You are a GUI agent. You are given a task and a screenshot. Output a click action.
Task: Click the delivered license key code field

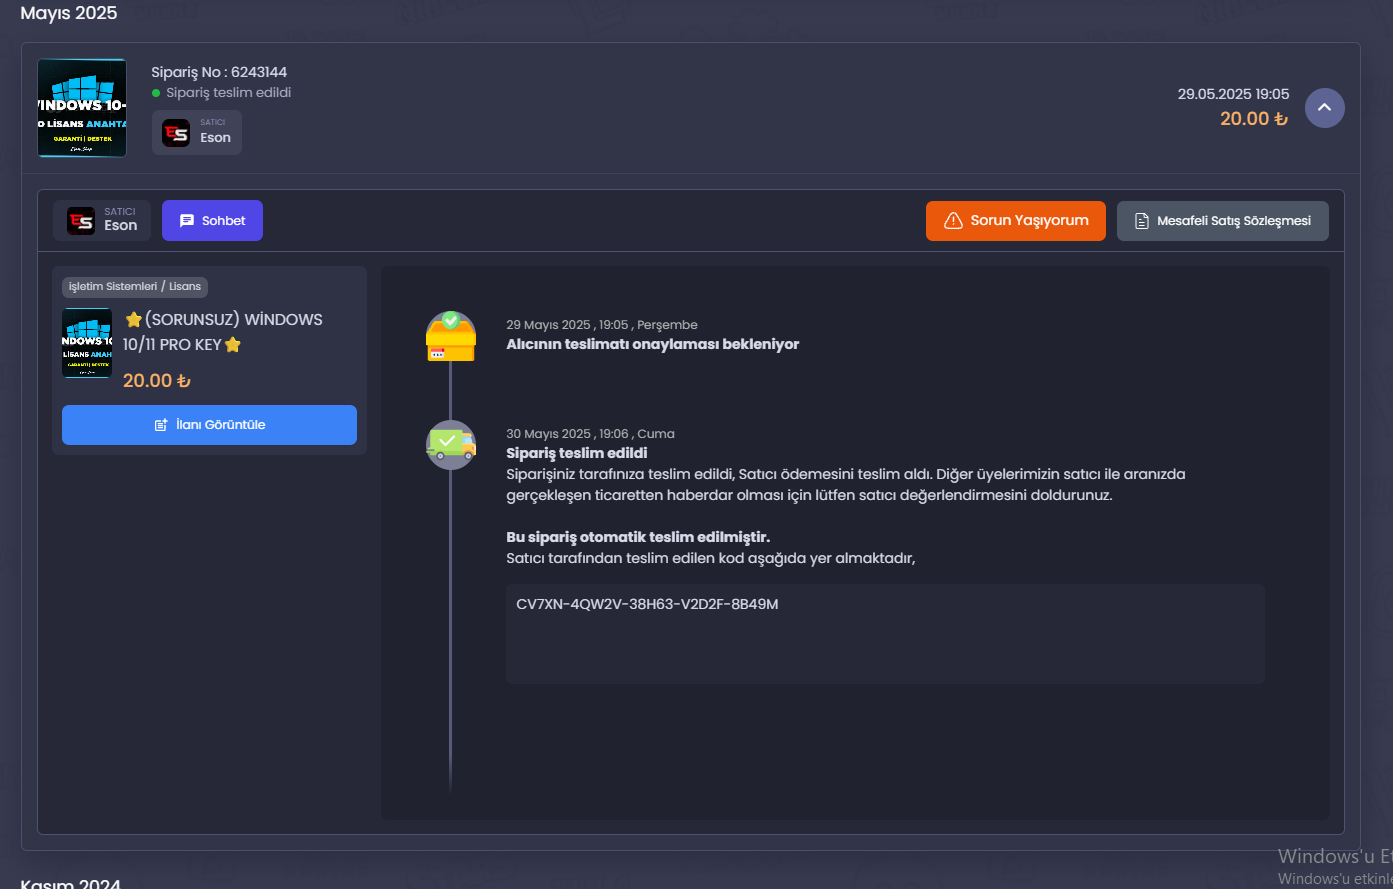click(x=885, y=634)
